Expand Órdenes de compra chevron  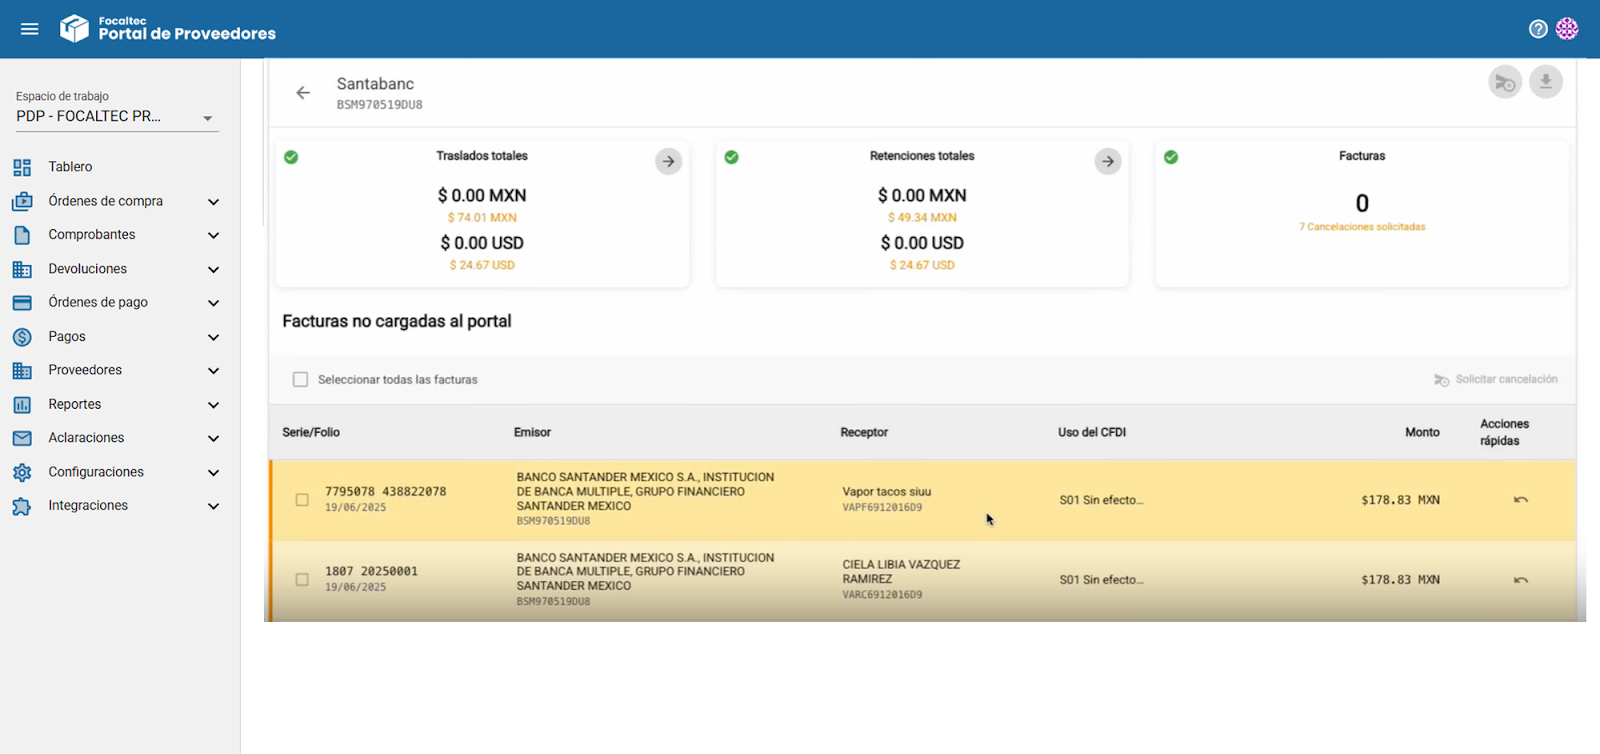(x=213, y=202)
